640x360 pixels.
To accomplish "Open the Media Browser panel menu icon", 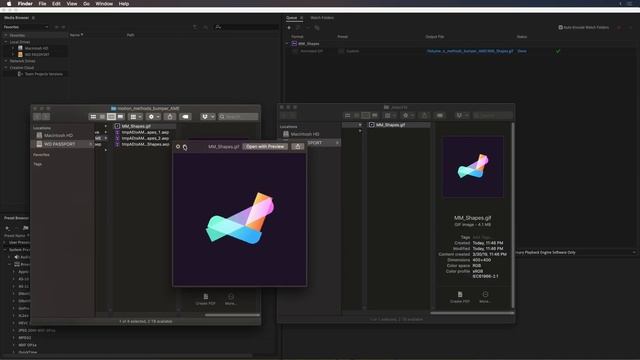I will (x=33, y=18).
